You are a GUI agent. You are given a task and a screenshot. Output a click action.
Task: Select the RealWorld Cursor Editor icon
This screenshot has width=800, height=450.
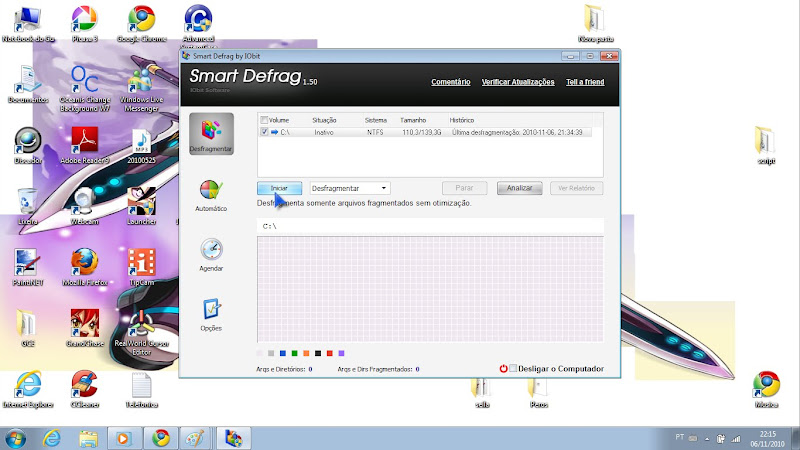[141, 333]
